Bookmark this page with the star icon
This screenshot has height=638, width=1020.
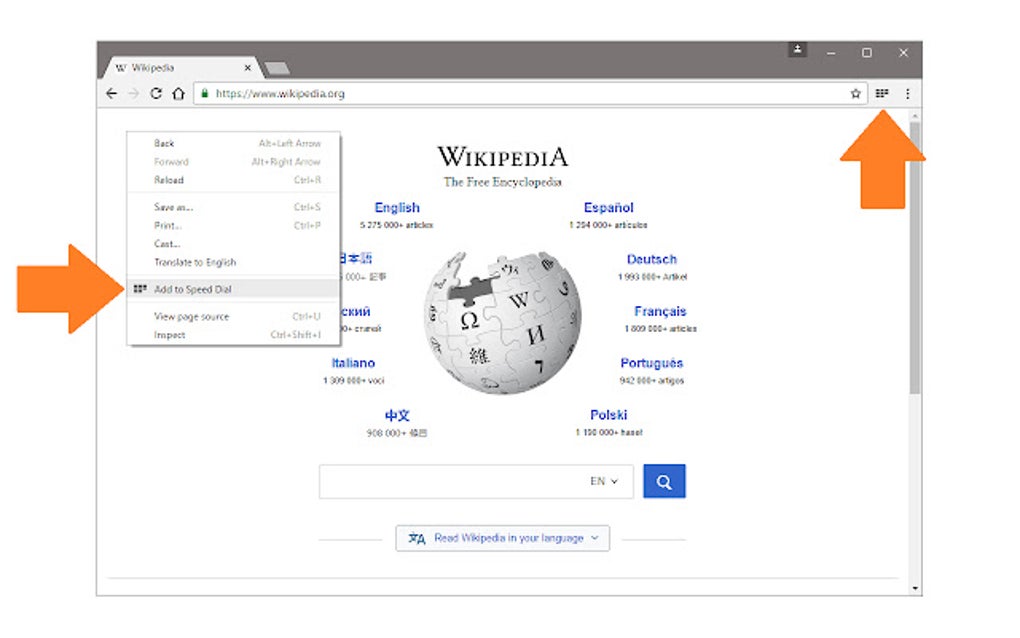click(855, 94)
